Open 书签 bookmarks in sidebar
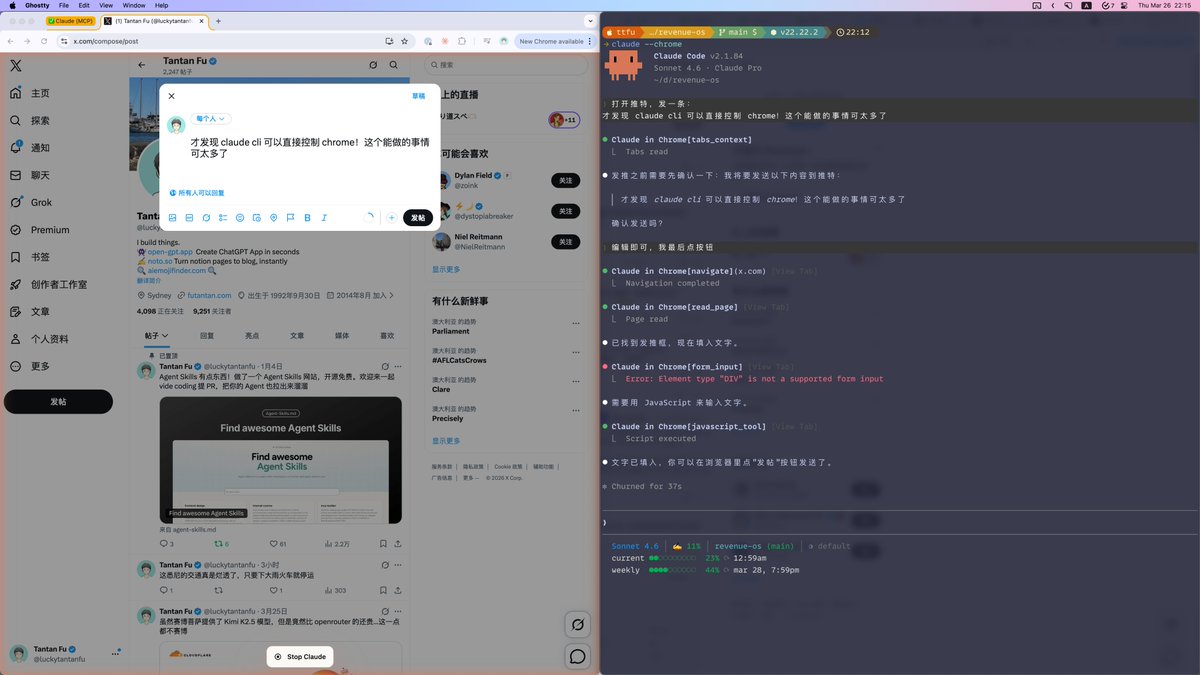This screenshot has height=675, width=1200. pyautogui.click(x=29, y=257)
